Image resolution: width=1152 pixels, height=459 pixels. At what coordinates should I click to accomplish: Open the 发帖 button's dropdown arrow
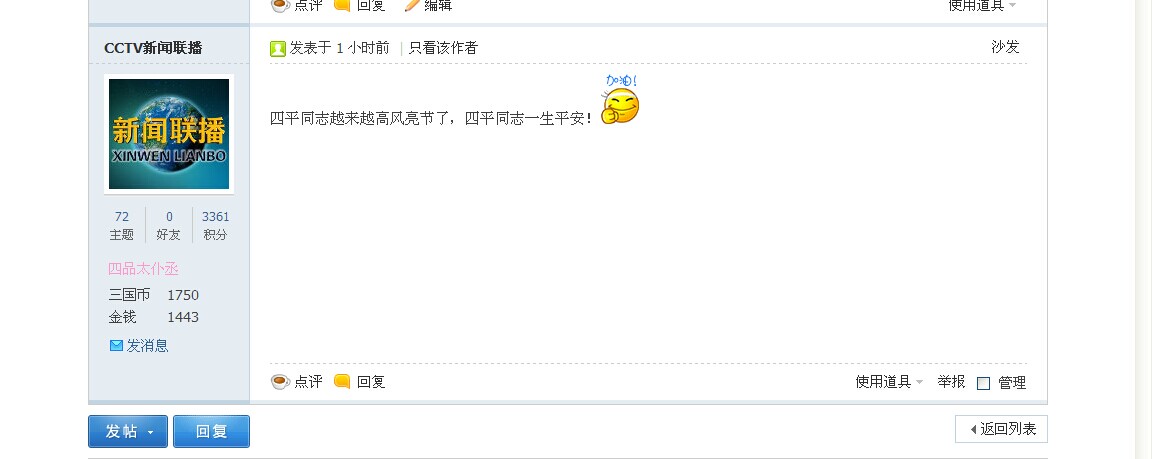pos(151,432)
